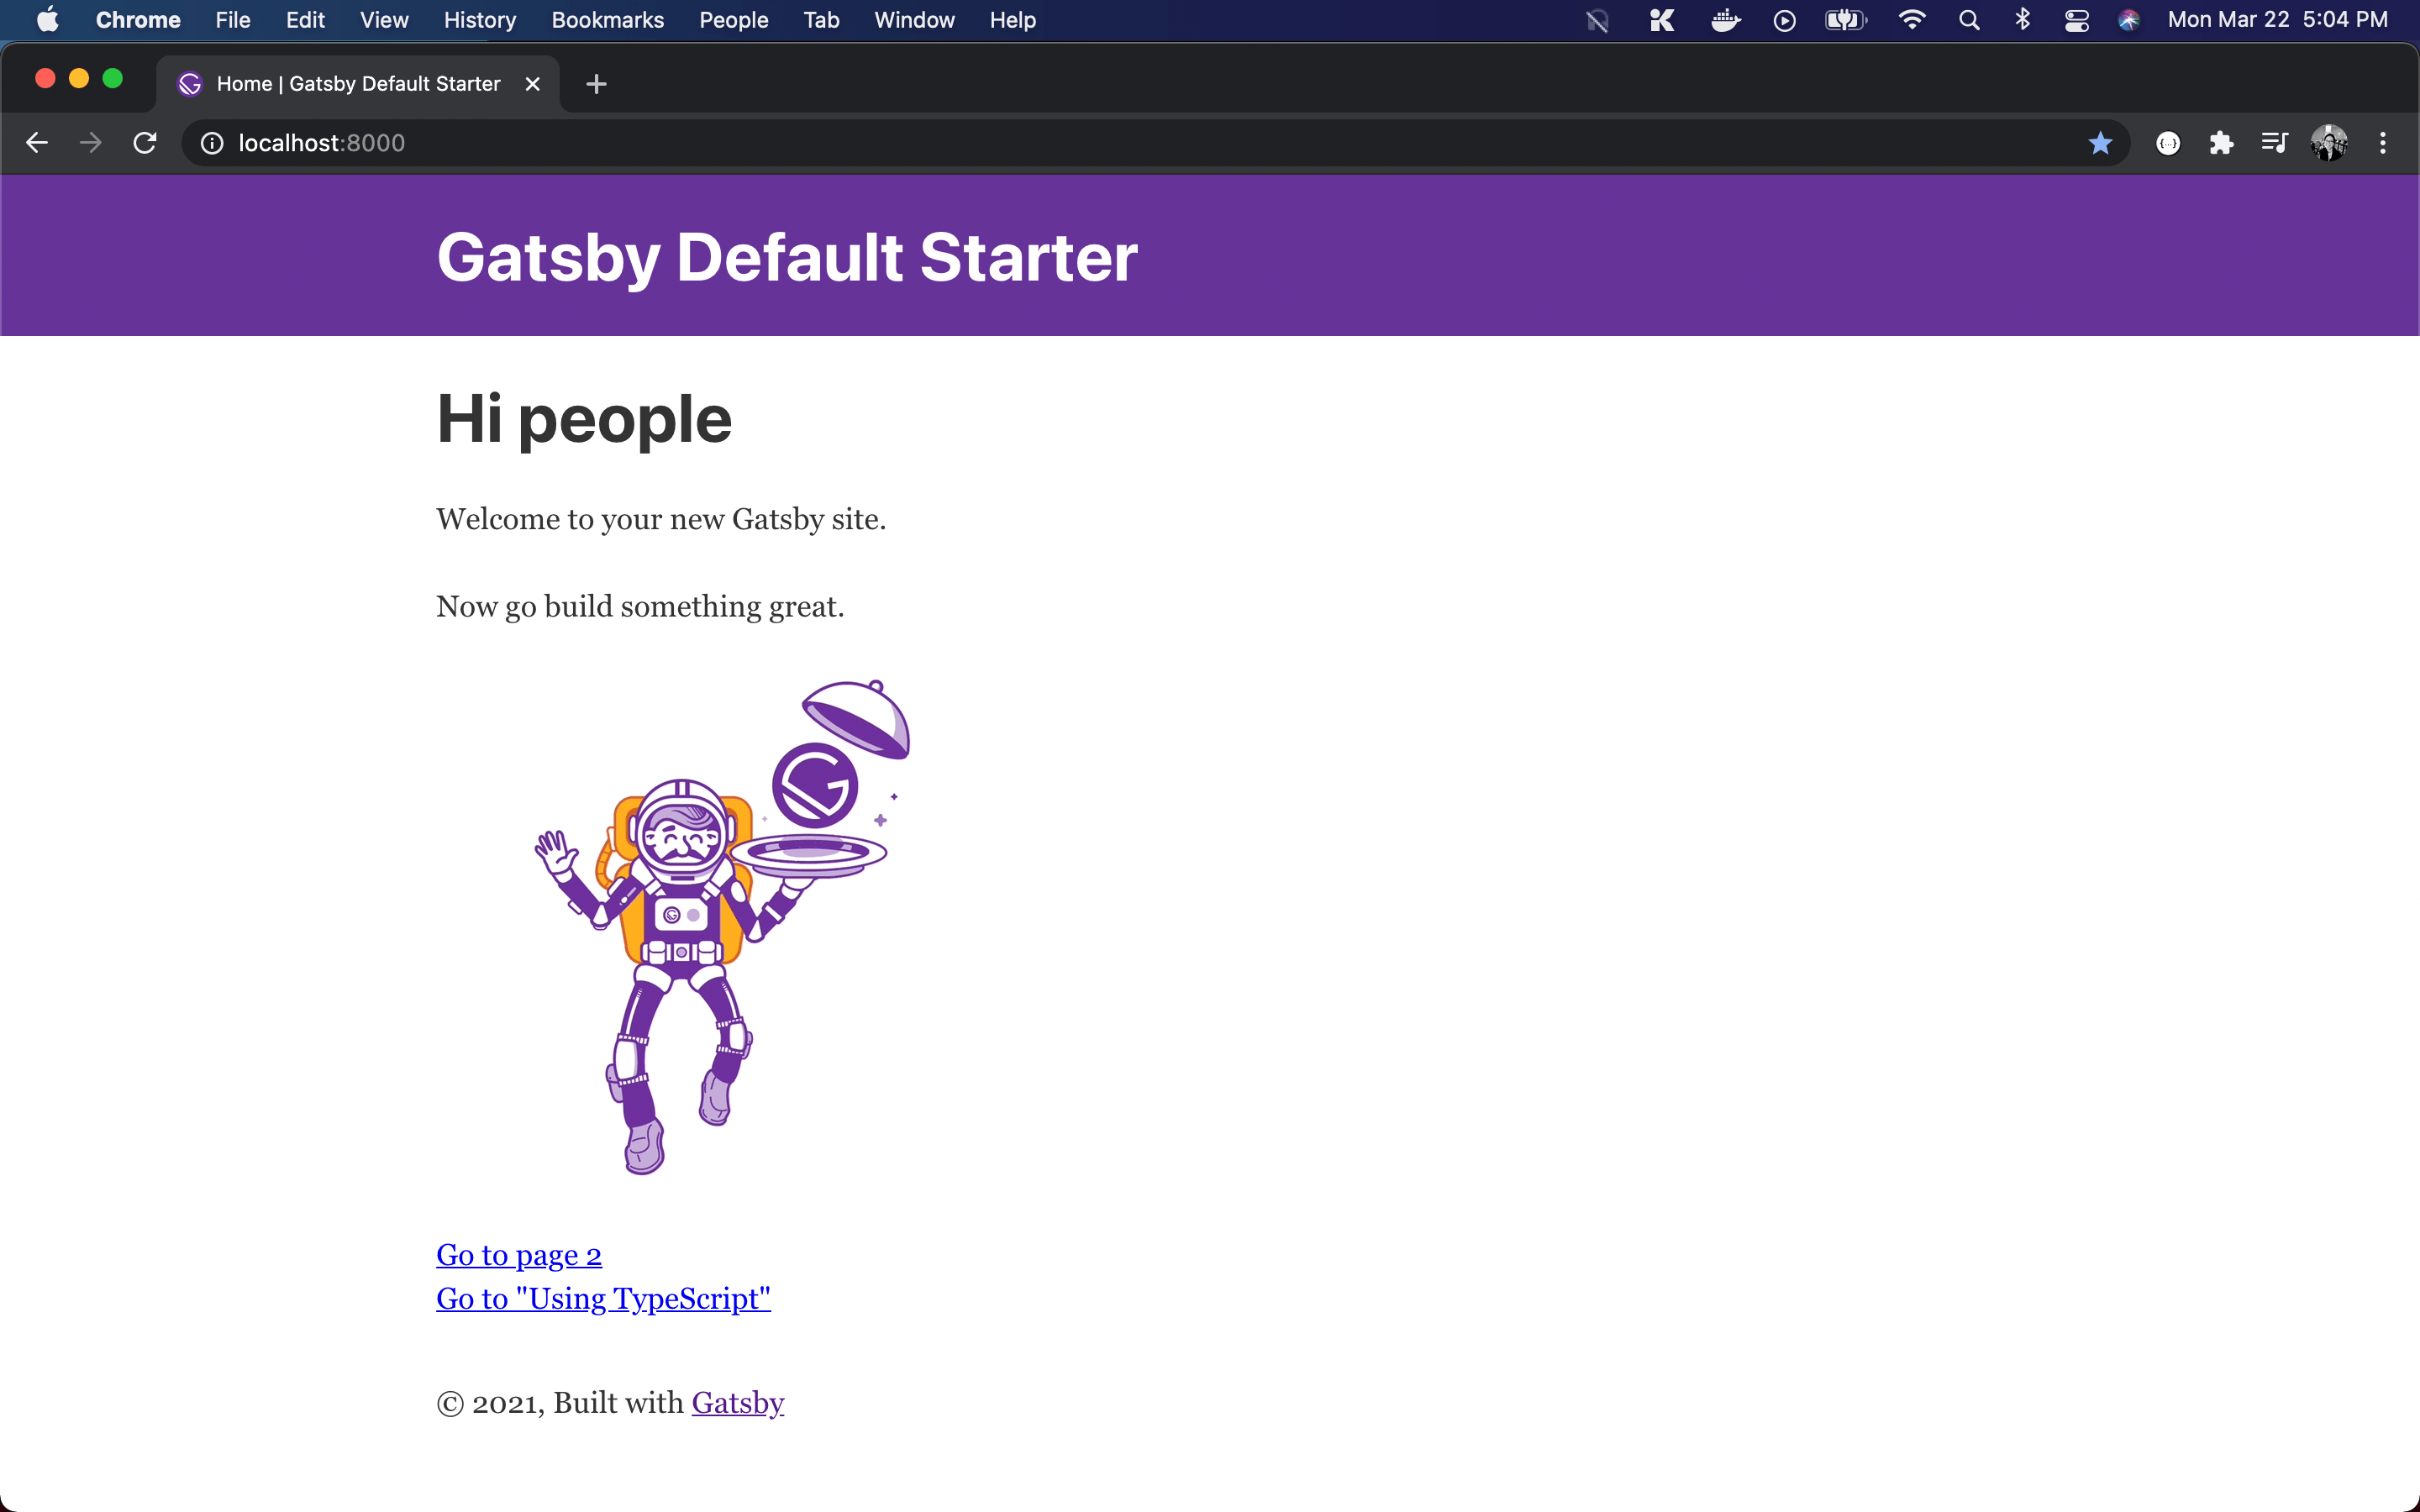Click the Gatsby footer link
The image size is (2420, 1512).
pyautogui.click(x=737, y=1402)
